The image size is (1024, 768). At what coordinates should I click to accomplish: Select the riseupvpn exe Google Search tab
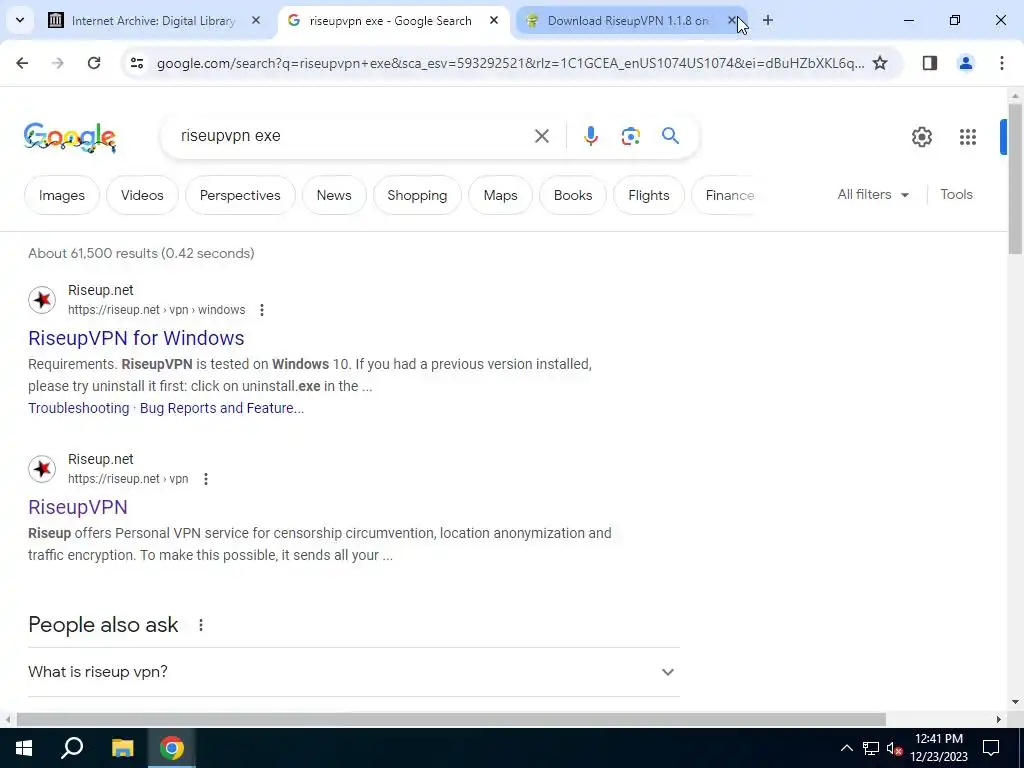tap(390, 21)
